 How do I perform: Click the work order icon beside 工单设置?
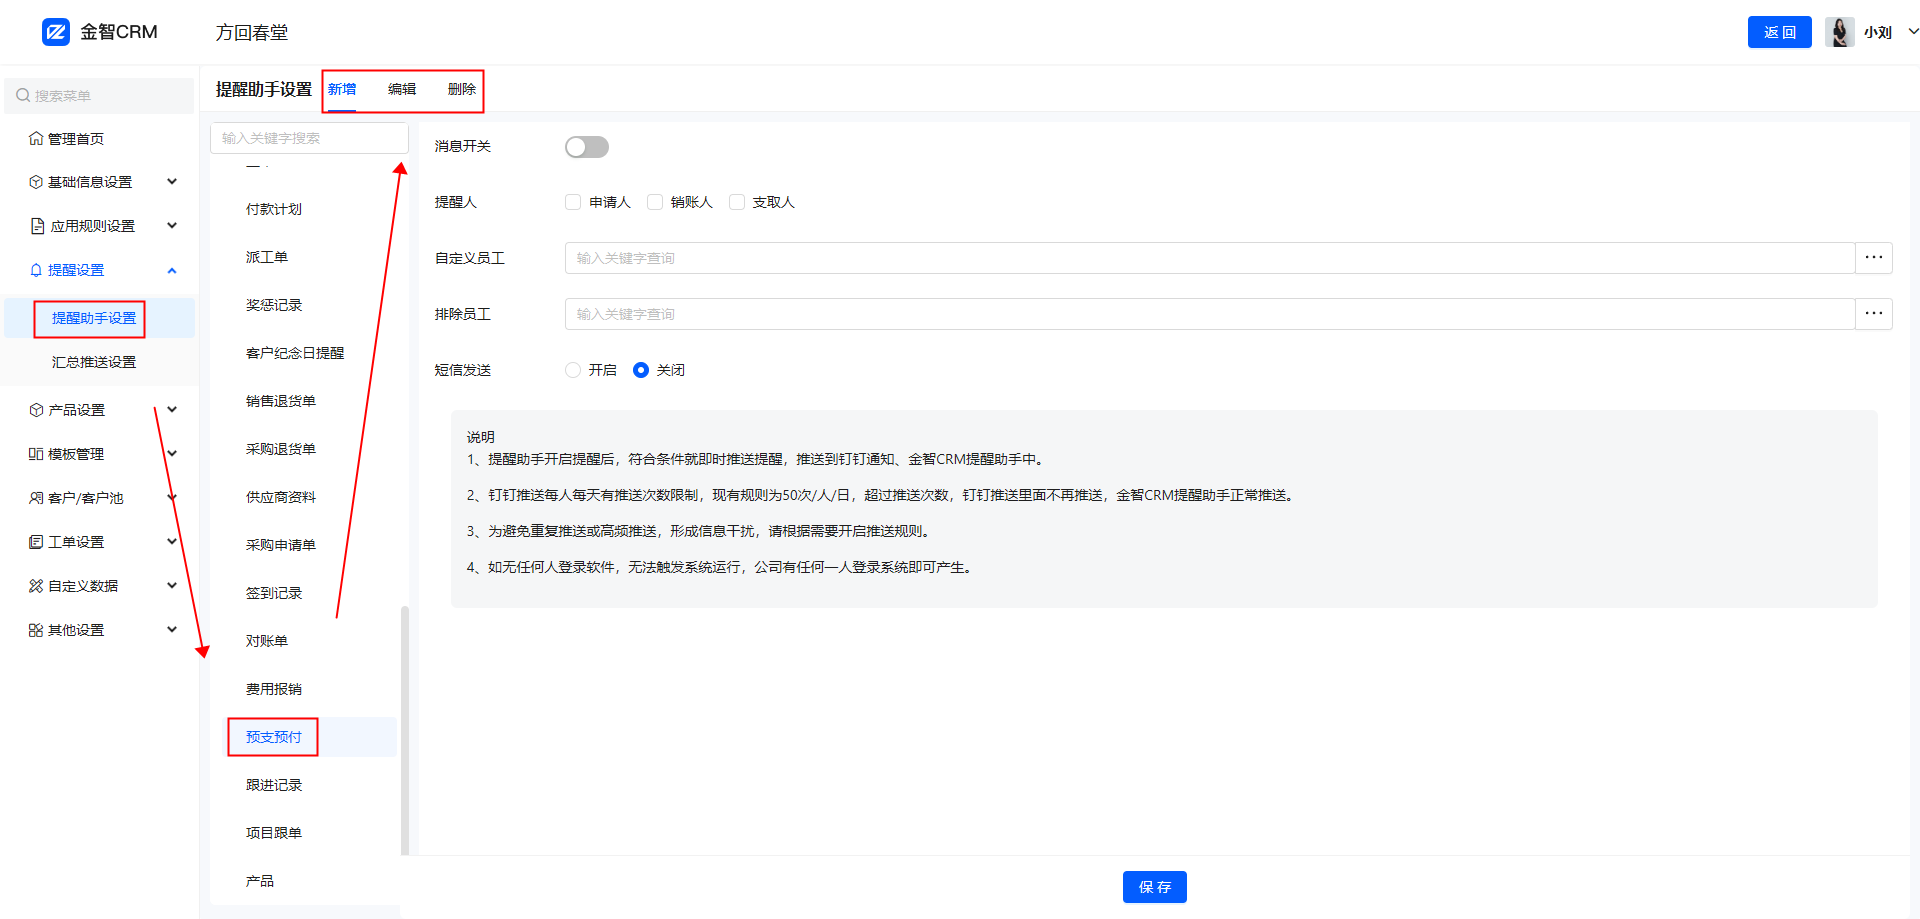(36, 542)
